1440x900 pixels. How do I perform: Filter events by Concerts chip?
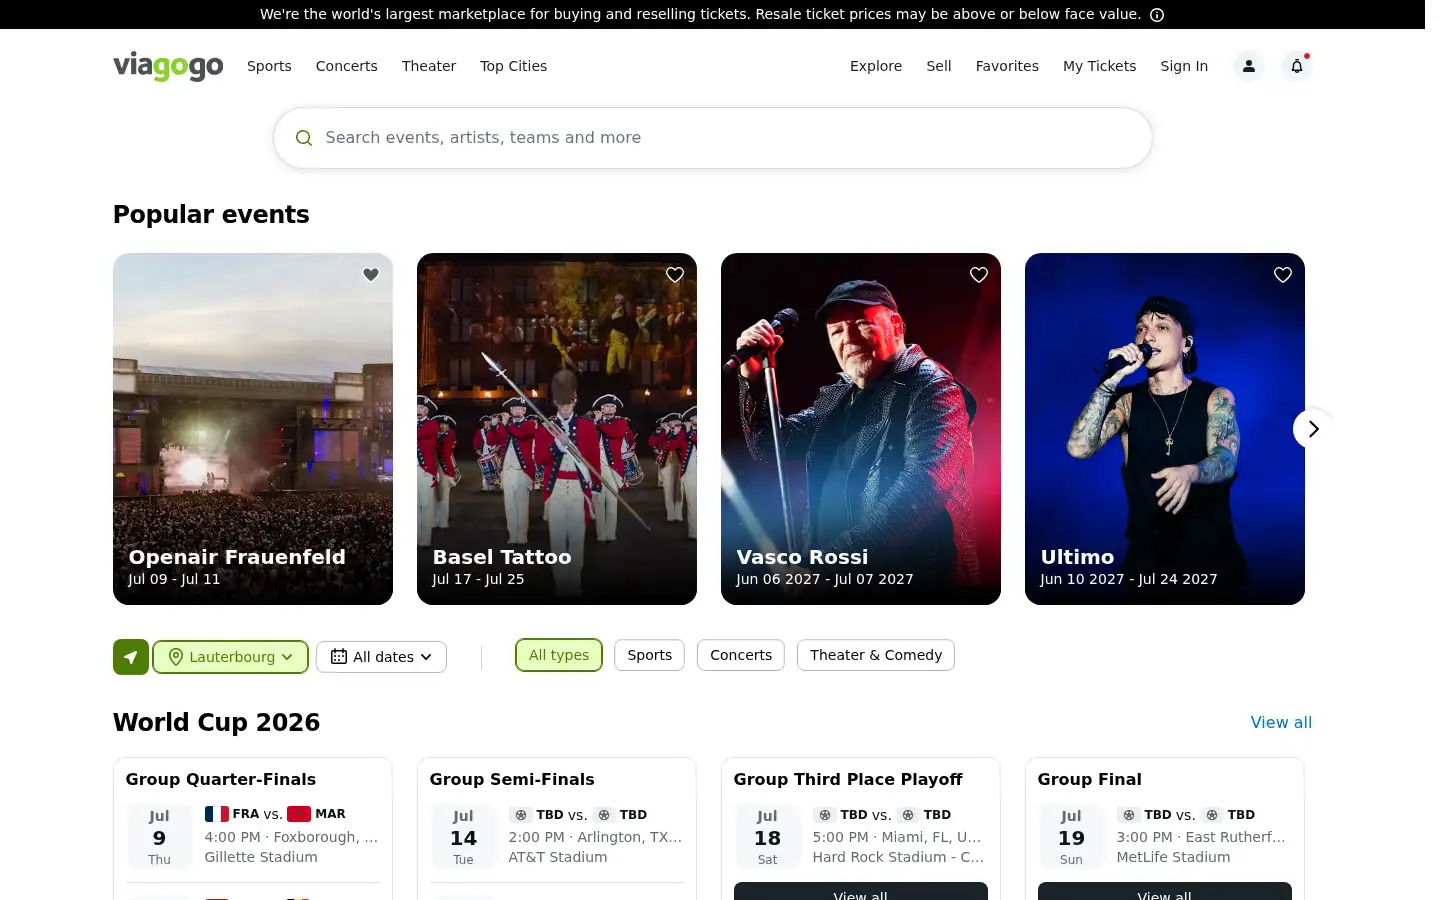tap(741, 655)
